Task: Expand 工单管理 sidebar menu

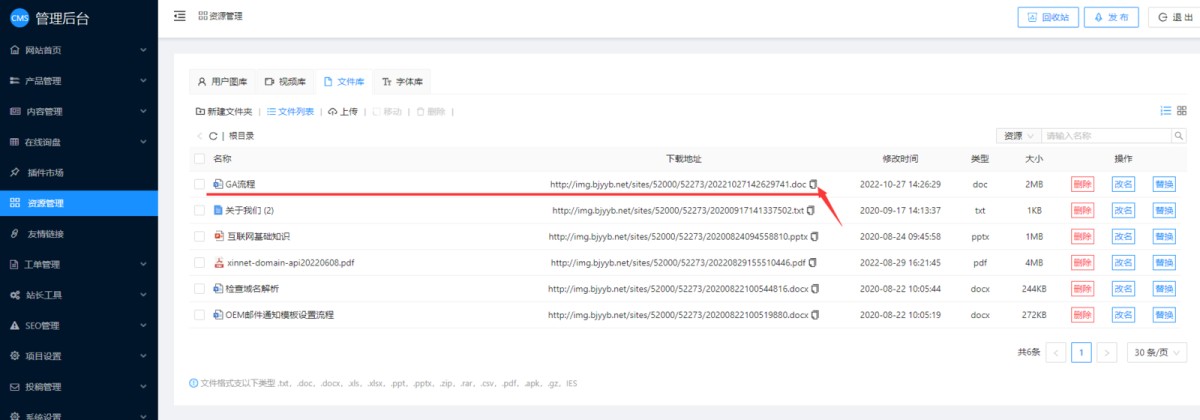Action: click(x=79, y=265)
